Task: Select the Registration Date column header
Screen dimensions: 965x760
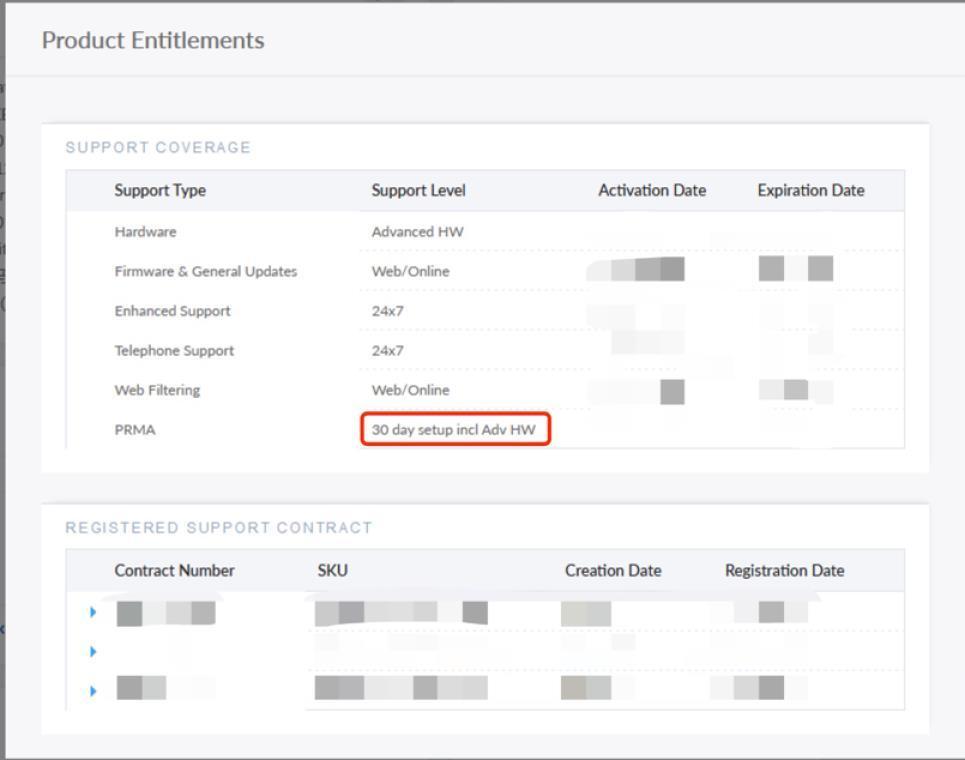Action: coord(784,570)
